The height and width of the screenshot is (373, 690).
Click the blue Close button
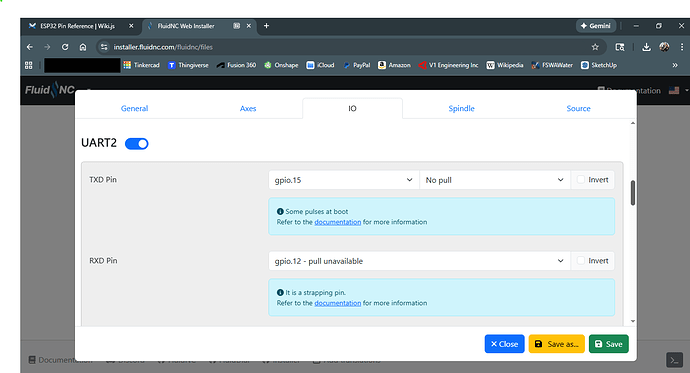pyautogui.click(x=504, y=344)
